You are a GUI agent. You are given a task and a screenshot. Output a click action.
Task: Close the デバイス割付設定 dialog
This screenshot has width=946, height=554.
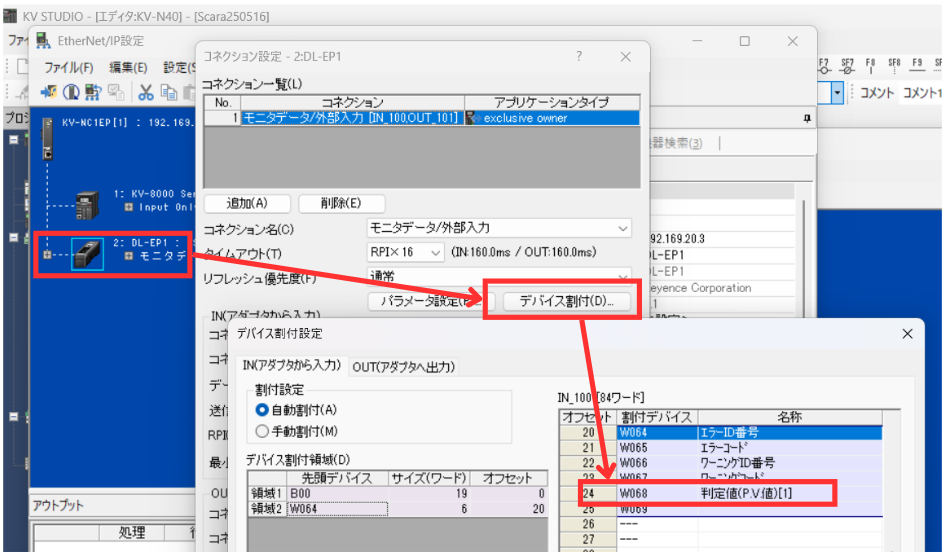907,334
